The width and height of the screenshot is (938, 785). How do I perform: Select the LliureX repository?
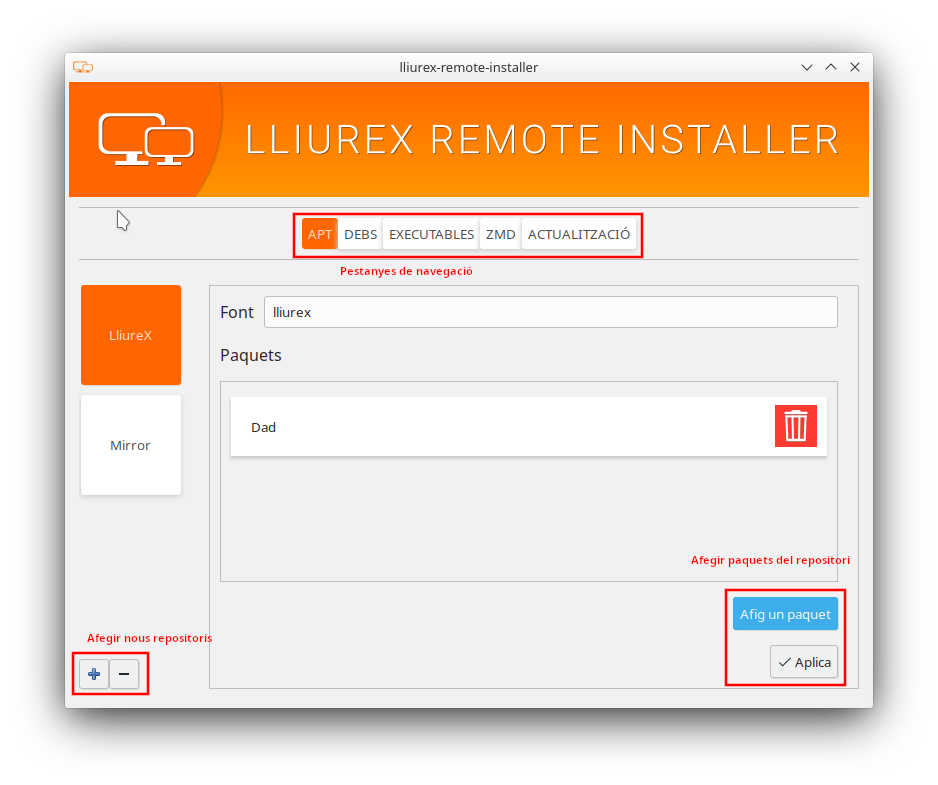coord(131,335)
